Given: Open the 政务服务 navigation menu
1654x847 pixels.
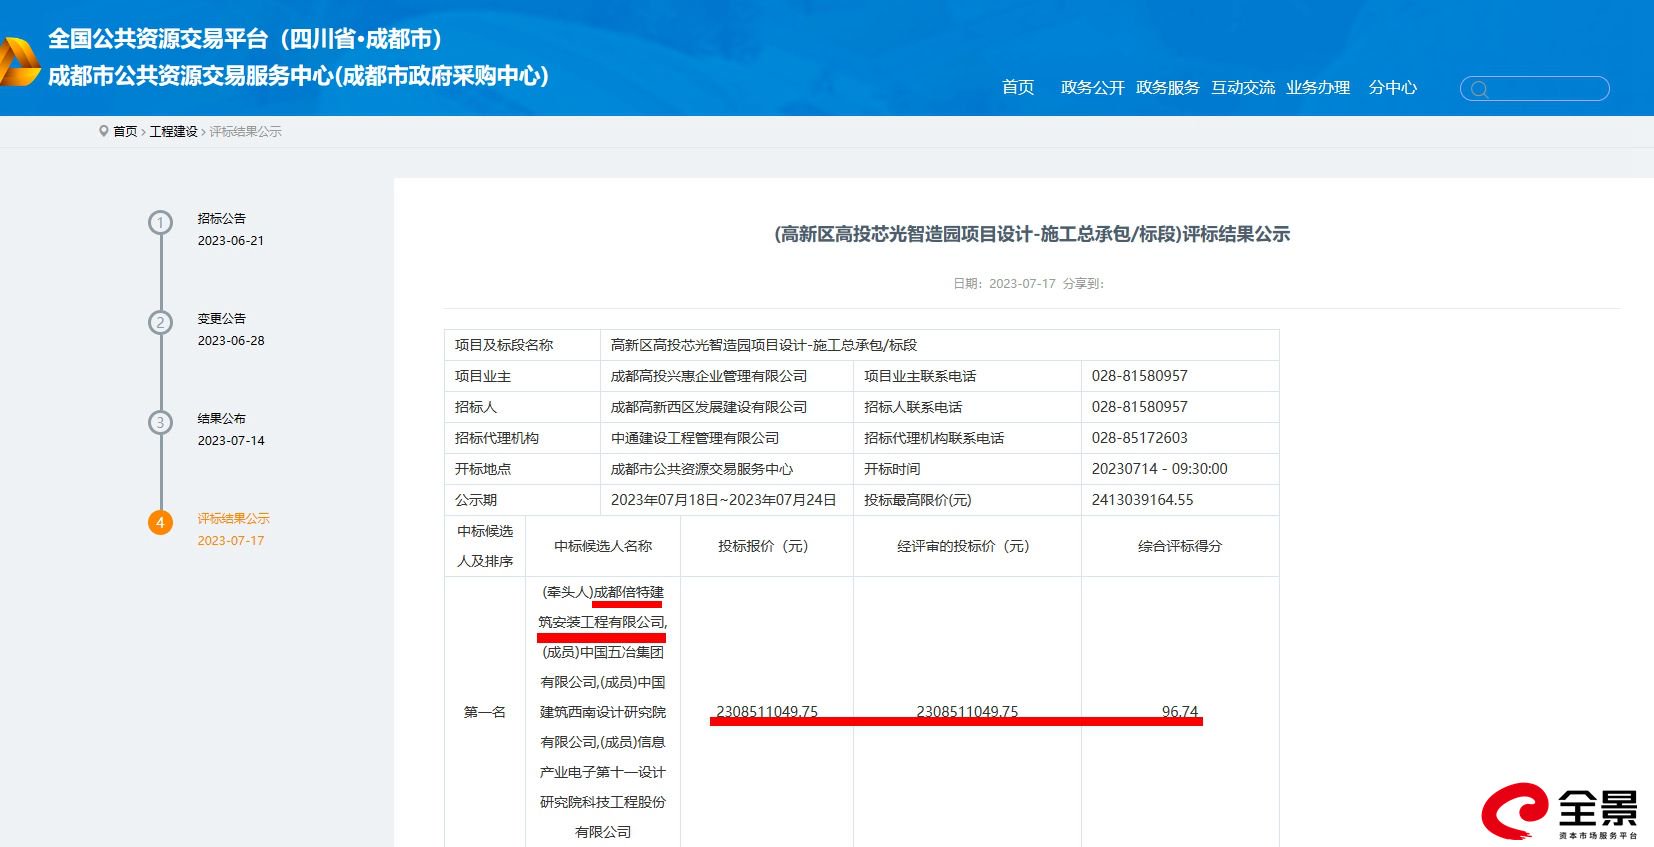Looking at the screenshot, I should [x=1168, y=88].
